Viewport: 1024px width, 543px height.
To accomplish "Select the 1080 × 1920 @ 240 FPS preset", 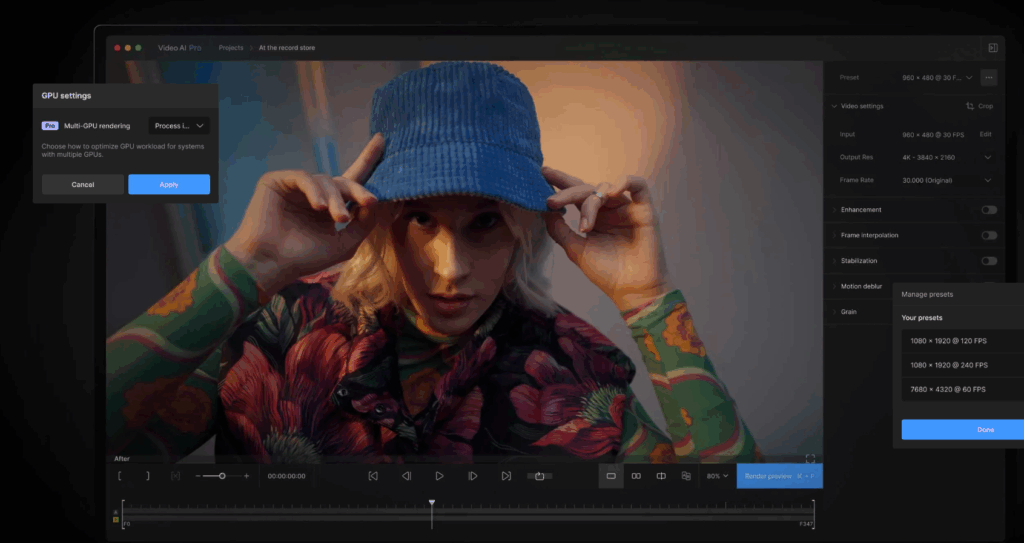I will tap(963, 365).
